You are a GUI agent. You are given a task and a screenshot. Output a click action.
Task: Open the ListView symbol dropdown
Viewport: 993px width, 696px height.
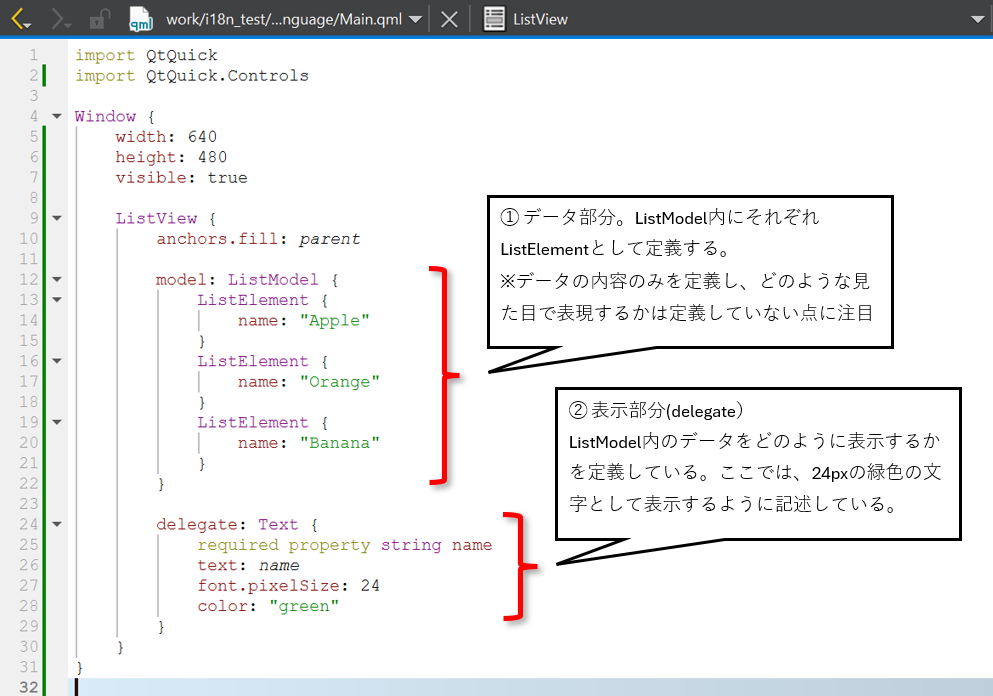[740, 19]
